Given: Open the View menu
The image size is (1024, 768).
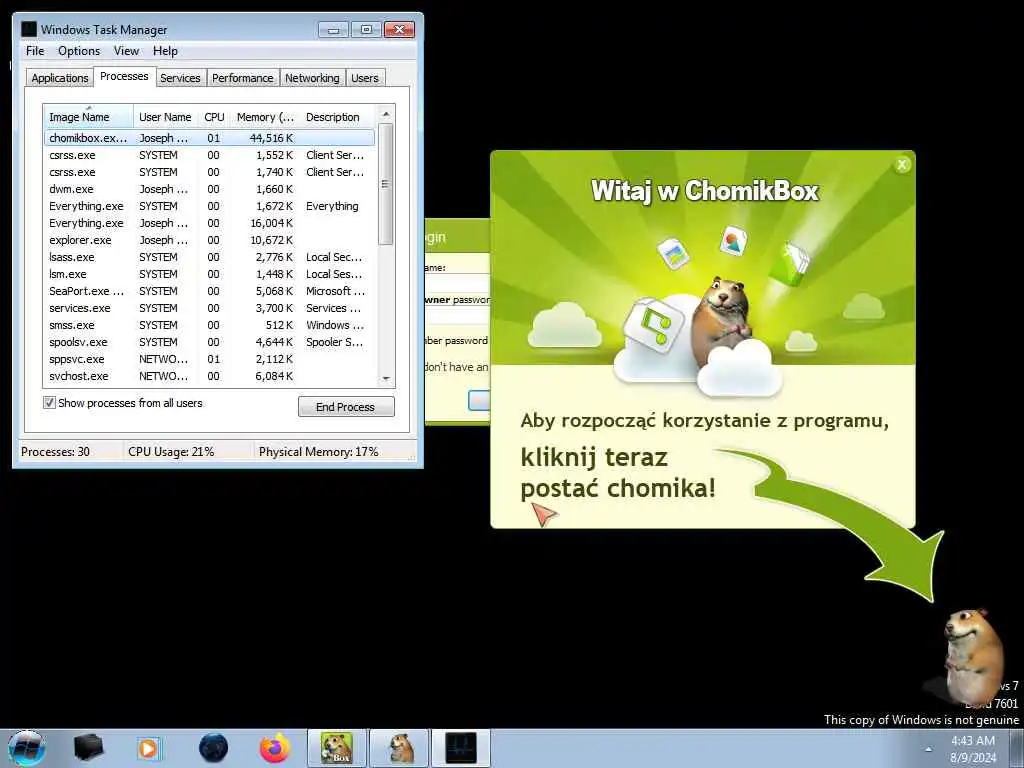Looking at the screenshot, I should [x=126, y=51].
